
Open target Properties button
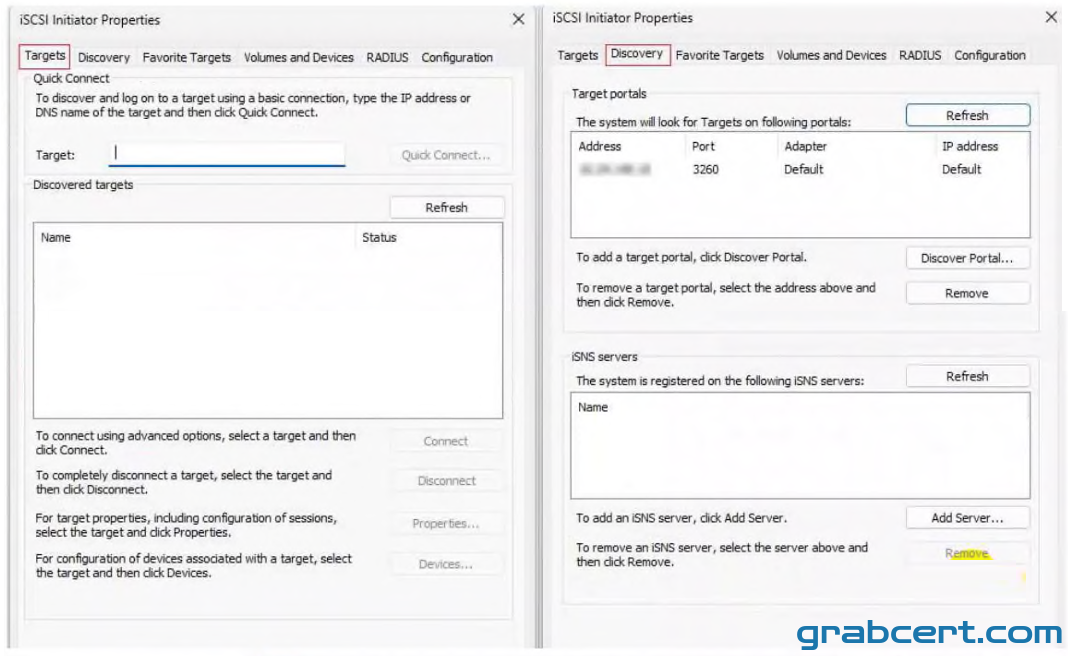445,524
